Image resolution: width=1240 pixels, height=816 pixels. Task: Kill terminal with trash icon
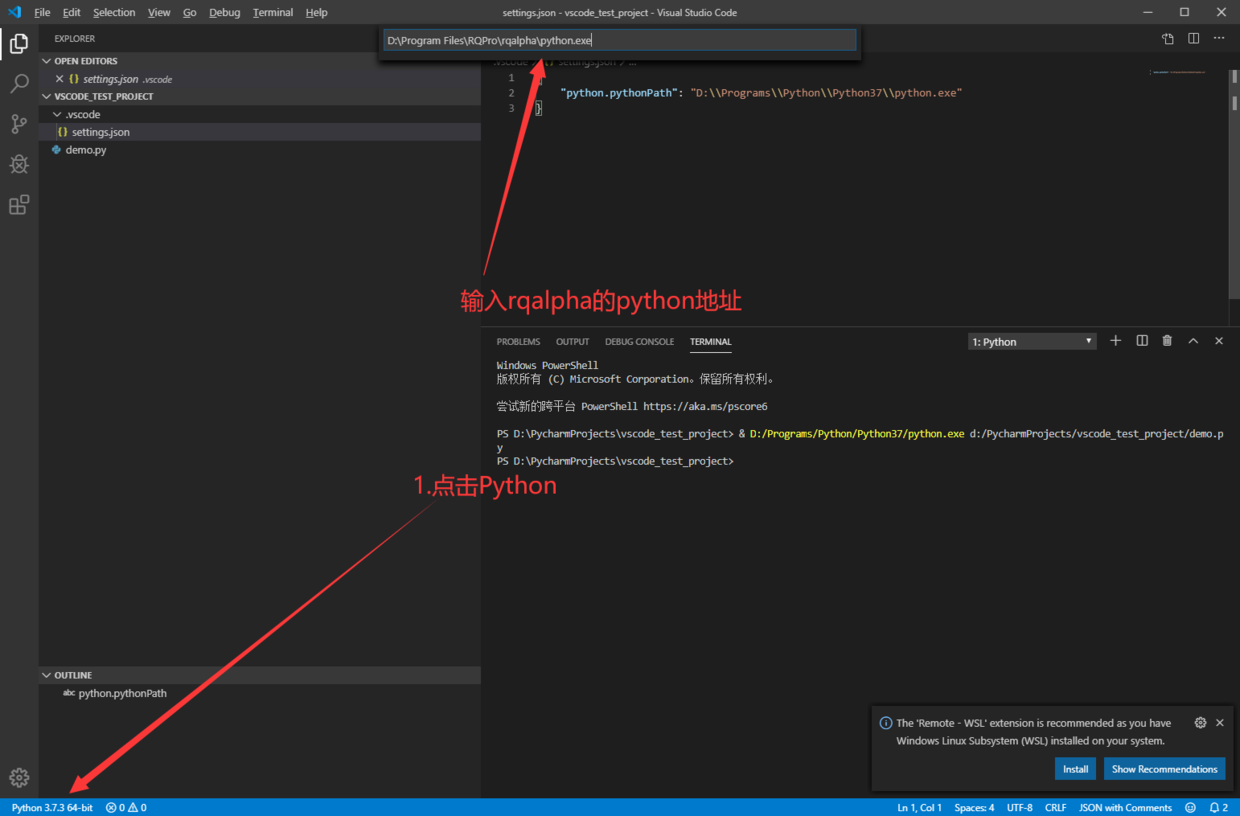(1167, 341)
